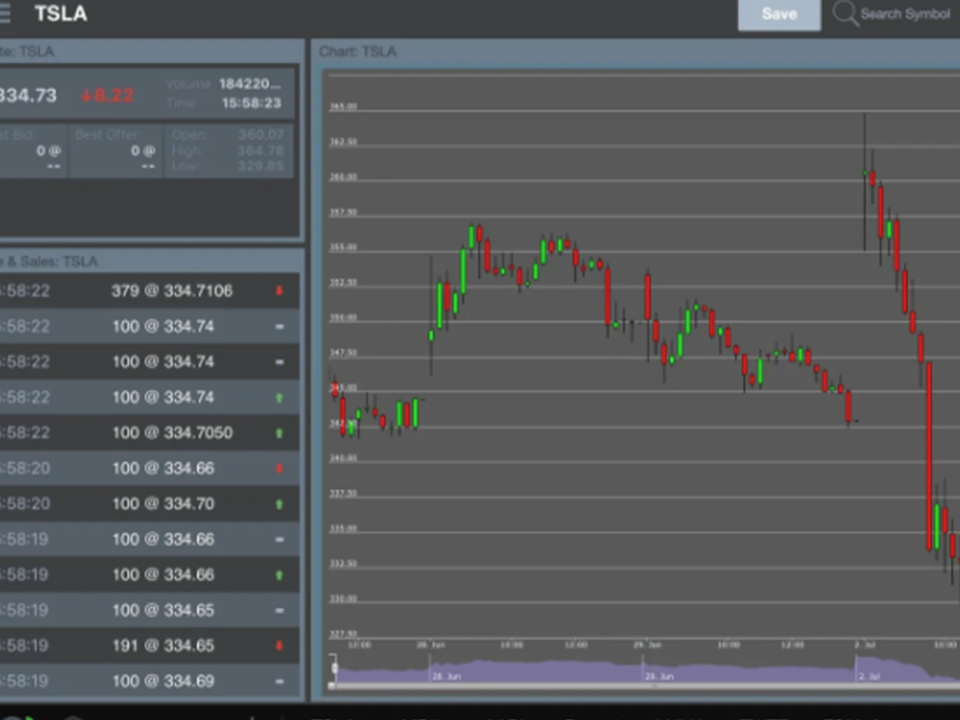
Task: Click the Volume value 184220
Action: tap(250, 84)
